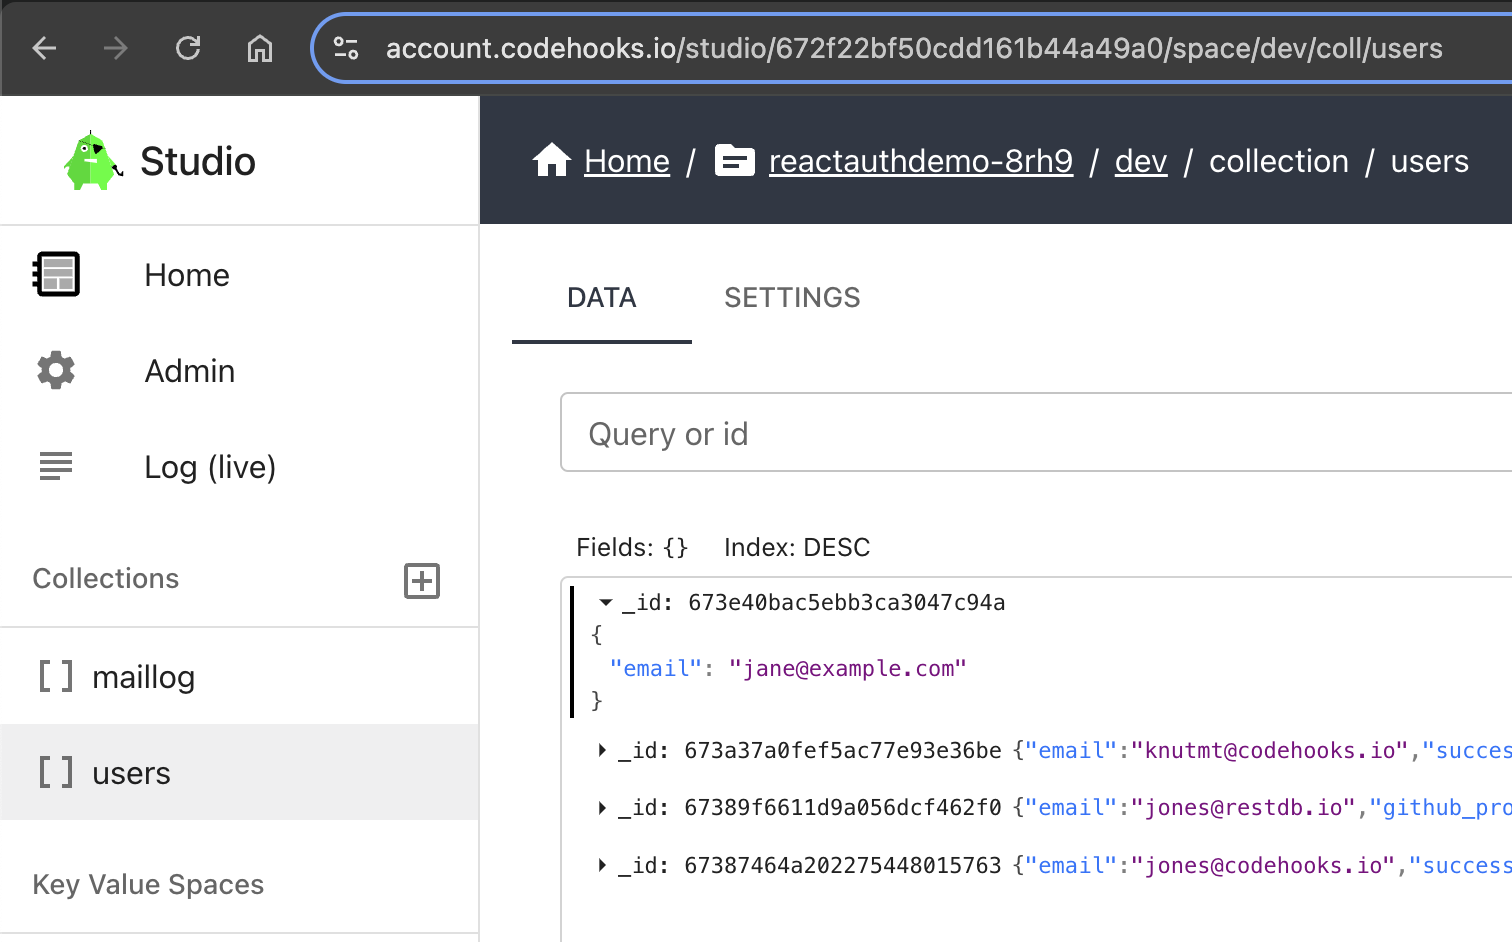This screenshot has width=1512, height=942.
Task: Switch to the SETTINGS tab
Action: (x=792, y=298)
